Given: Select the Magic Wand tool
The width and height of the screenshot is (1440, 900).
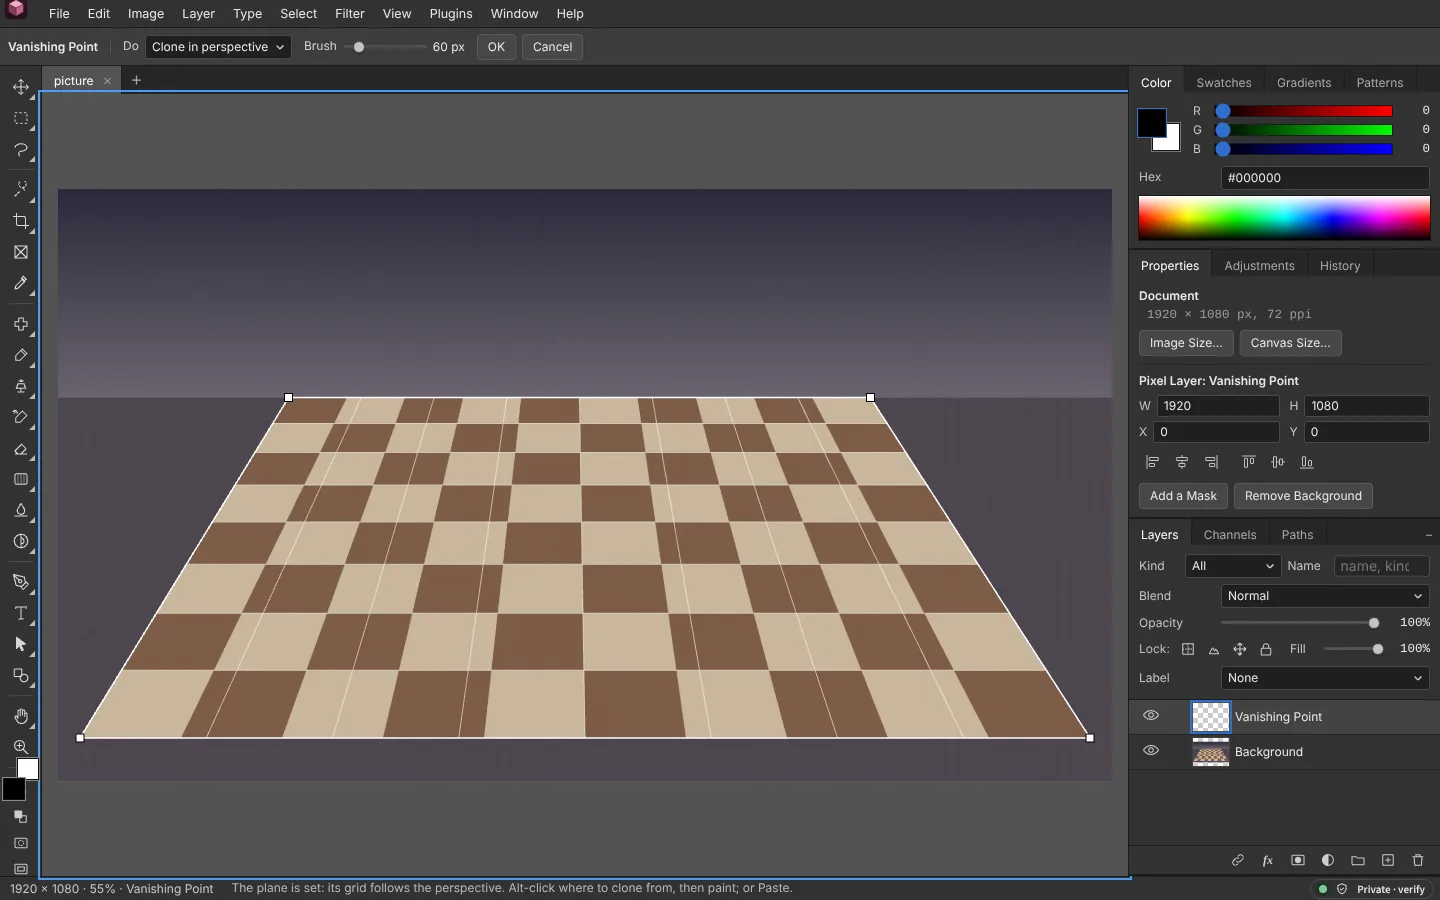Looking at the screenshot, I should pos(21,189).
